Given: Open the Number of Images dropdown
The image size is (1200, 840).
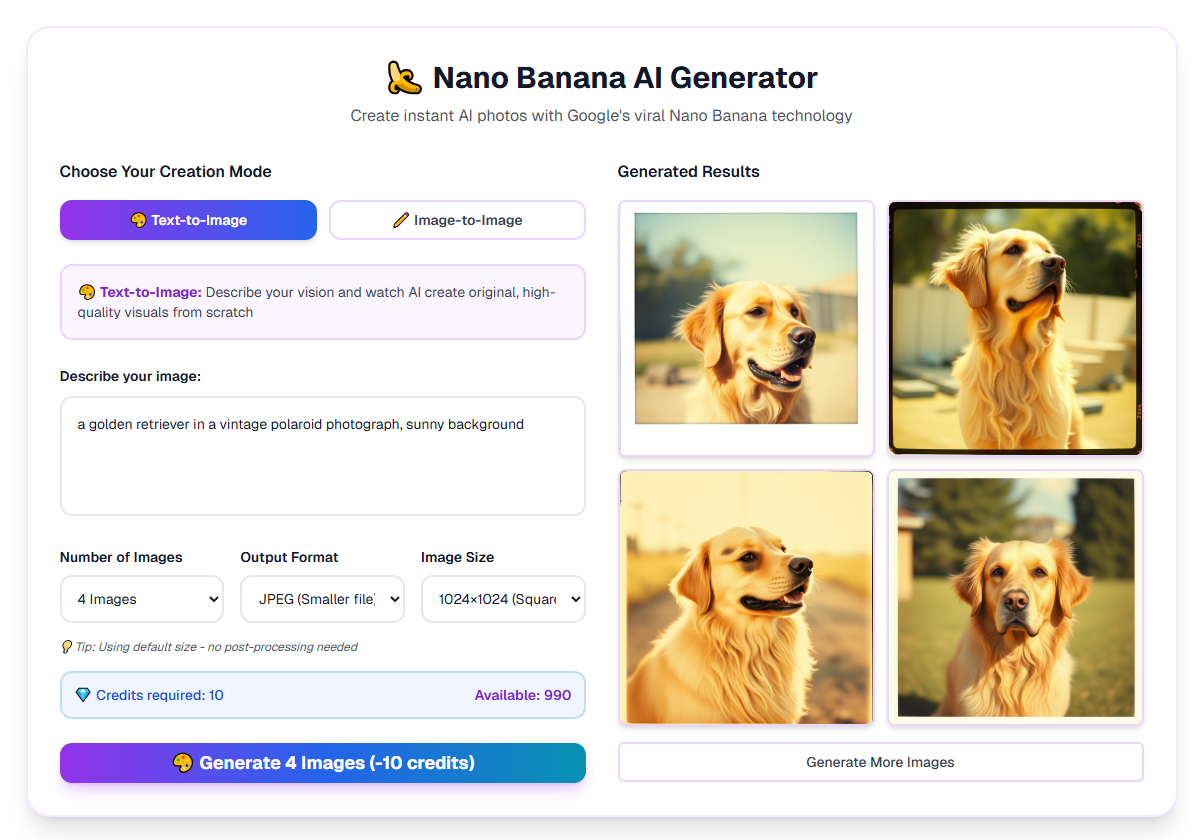Looking at the screenshot, I should pos(142,599).
